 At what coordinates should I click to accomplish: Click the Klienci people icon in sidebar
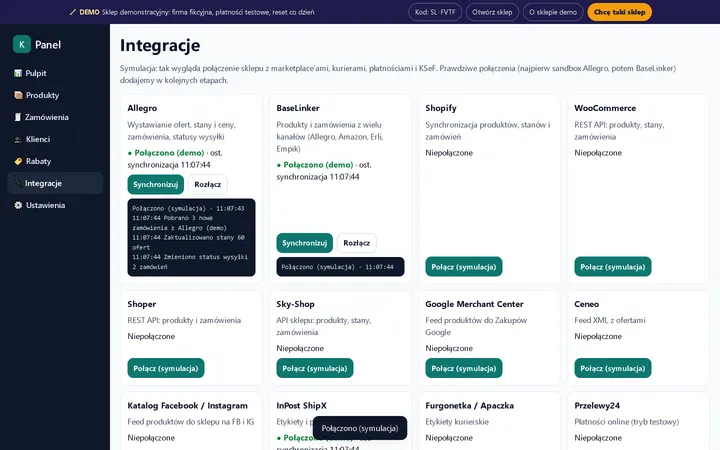pyautogui.click(x=18, y=139)
